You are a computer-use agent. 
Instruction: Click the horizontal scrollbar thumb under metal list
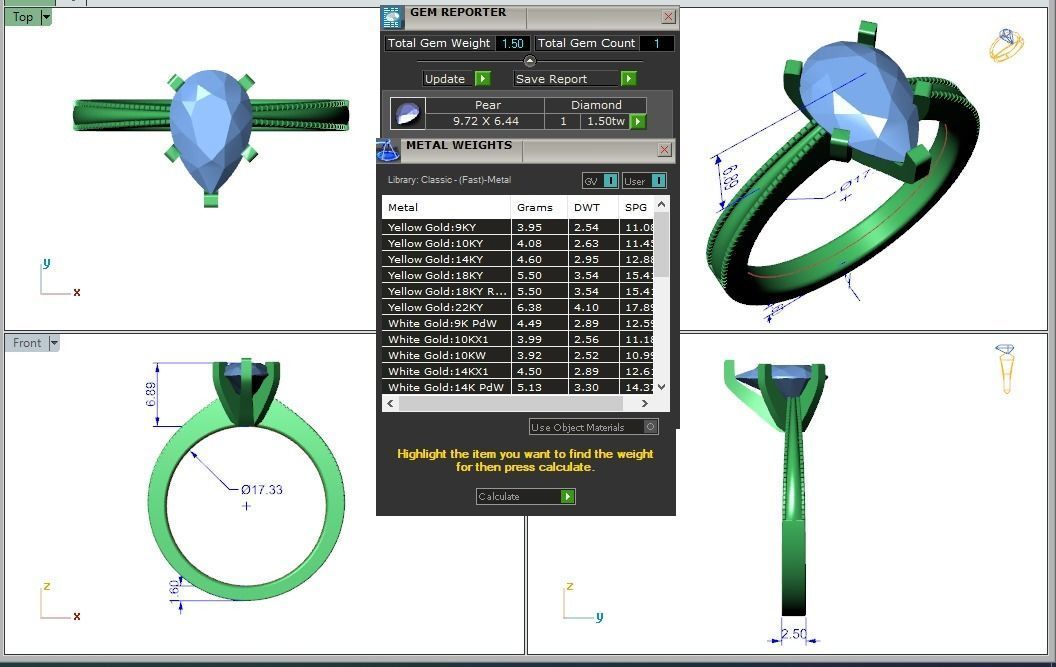pyautogui.click(x=510, y=404)
